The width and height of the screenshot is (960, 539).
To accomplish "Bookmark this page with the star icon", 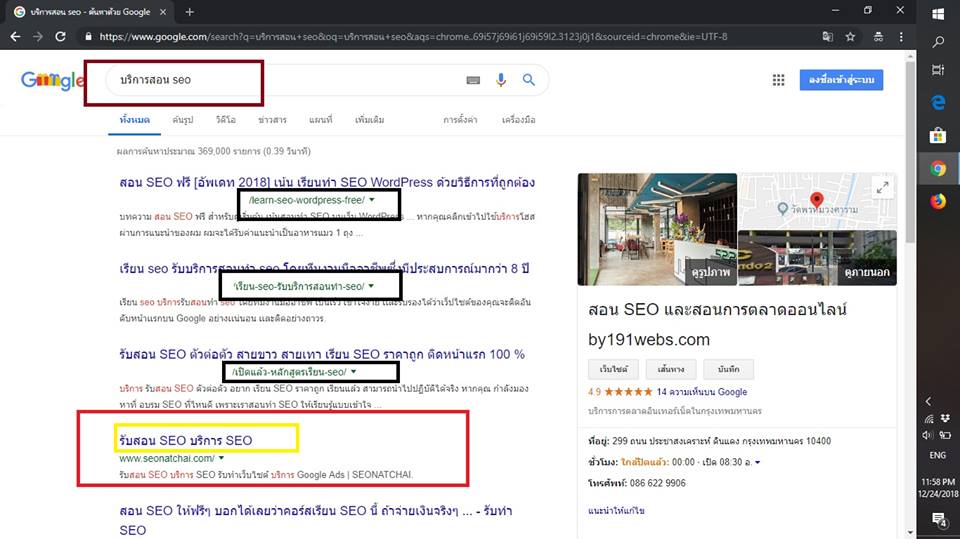I will pyautogui.click(x=850, y=37).
